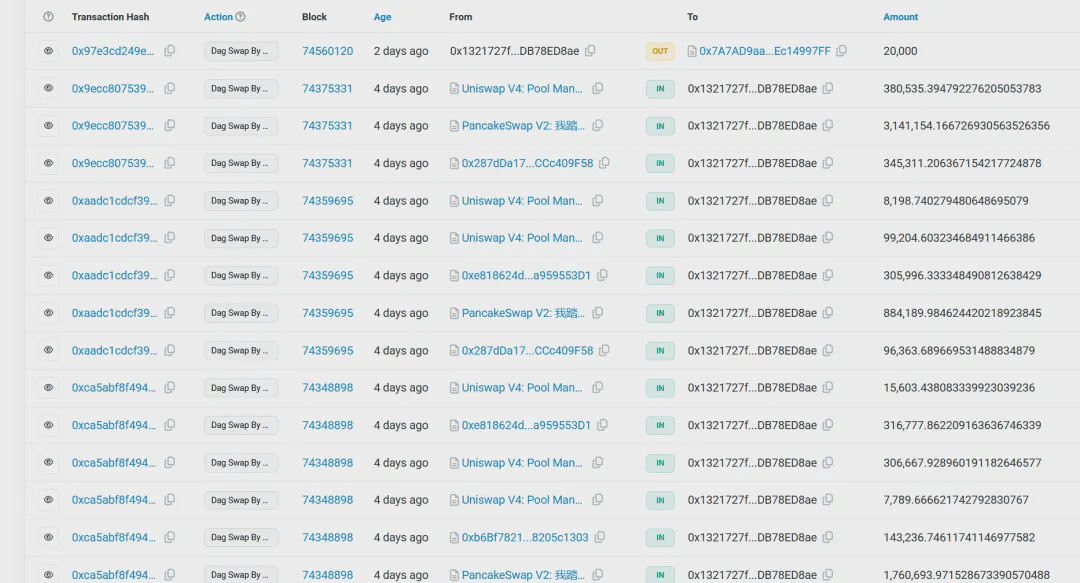Click the question mark icon beside Action header
The width and height of the screenshot is (1080, 583).
point(240,17)
